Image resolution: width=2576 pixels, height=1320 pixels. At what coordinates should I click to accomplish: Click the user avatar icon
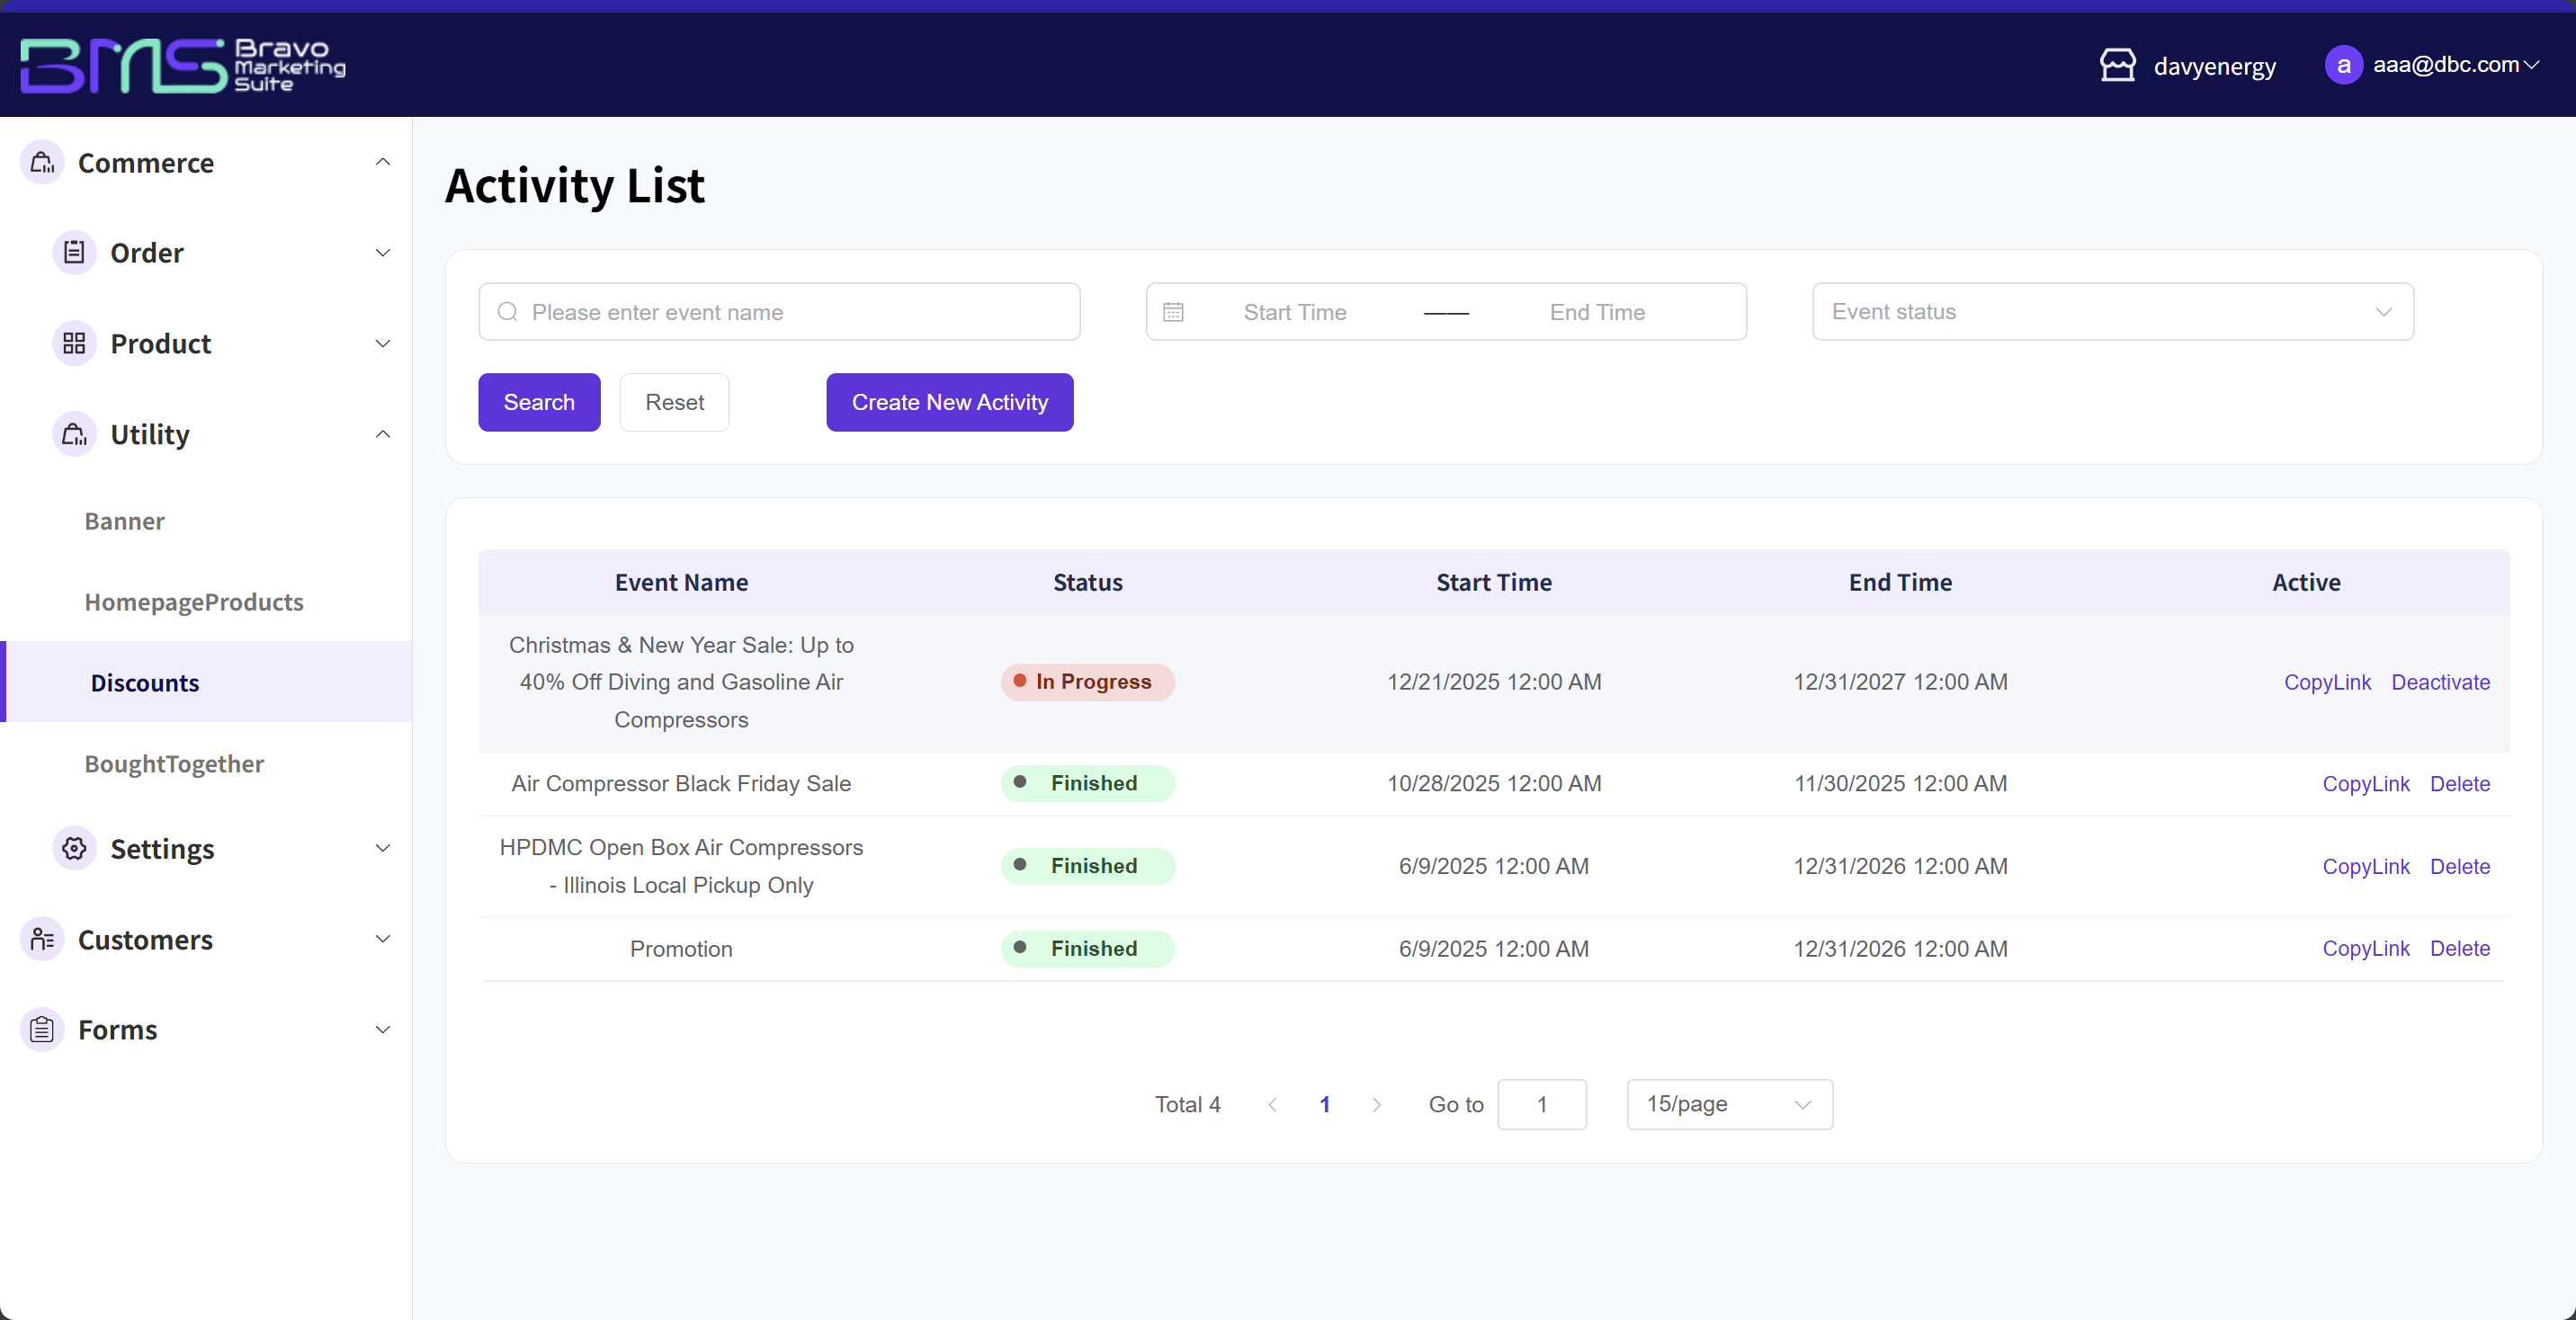[2343, 65]
